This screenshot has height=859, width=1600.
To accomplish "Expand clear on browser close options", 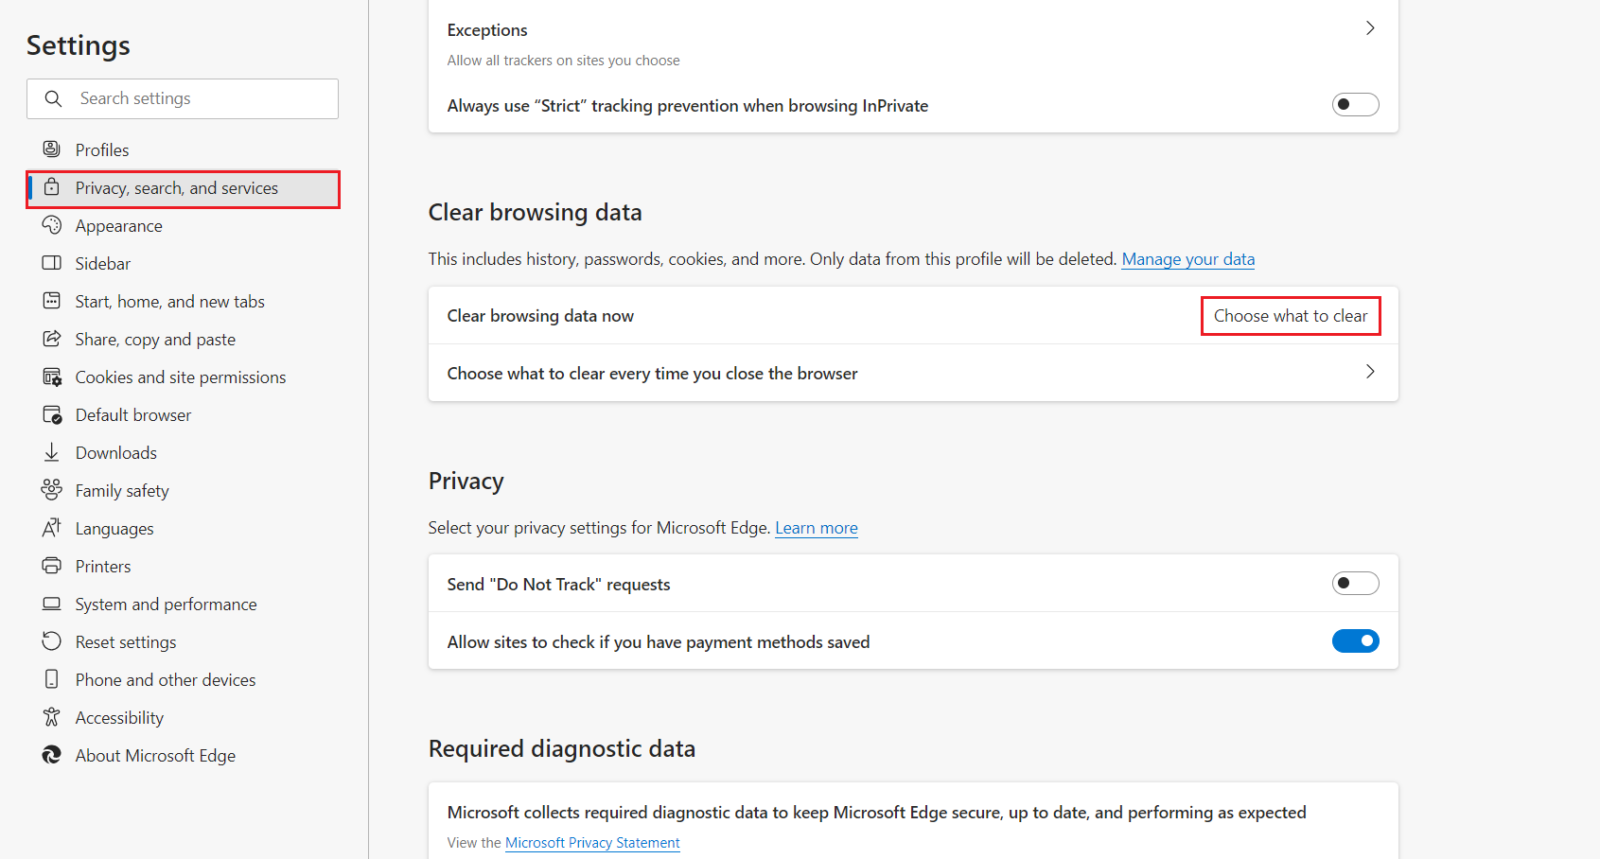I will [1370, 372].
